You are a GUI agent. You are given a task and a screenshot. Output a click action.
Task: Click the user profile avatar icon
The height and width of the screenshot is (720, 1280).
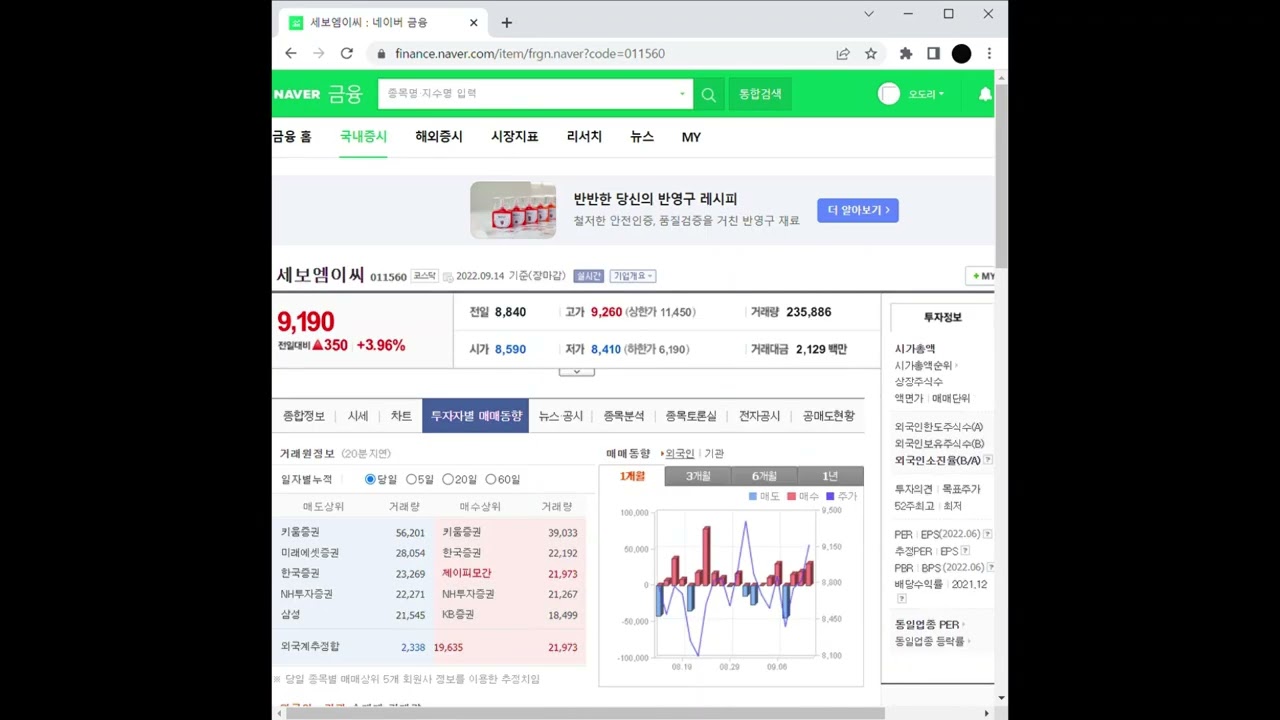coord(889,94)
